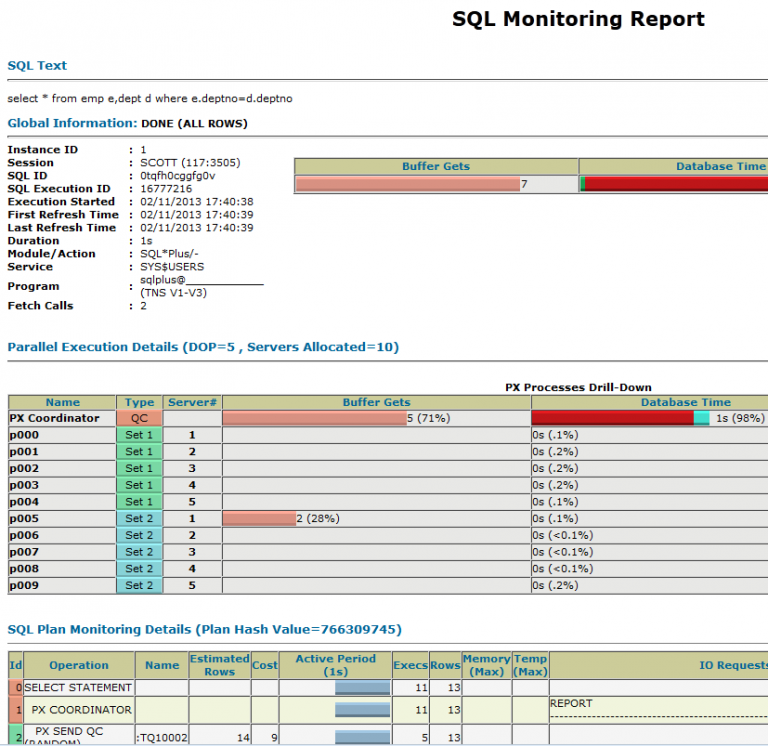Screen dimensions: 768x746
Task: Click the Temp (Max) column header
Action: click(x=530, y=665)
